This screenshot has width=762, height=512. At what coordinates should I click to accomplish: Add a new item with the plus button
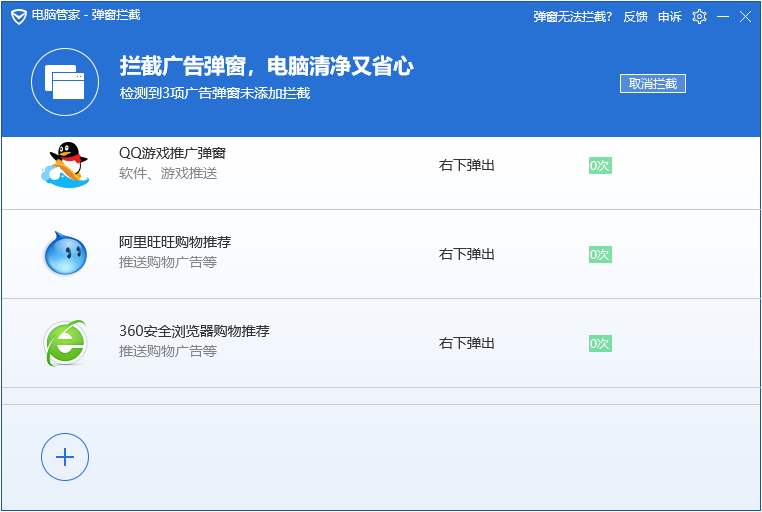point(65,457)
